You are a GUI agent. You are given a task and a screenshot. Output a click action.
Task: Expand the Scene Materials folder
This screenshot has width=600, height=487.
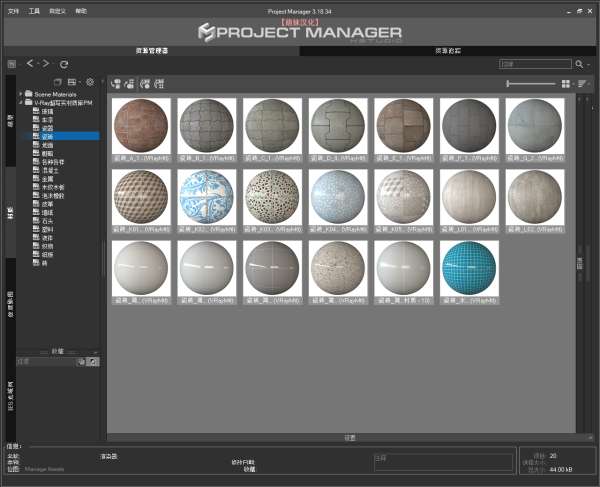pyautogui.click(x=21, y=94)
